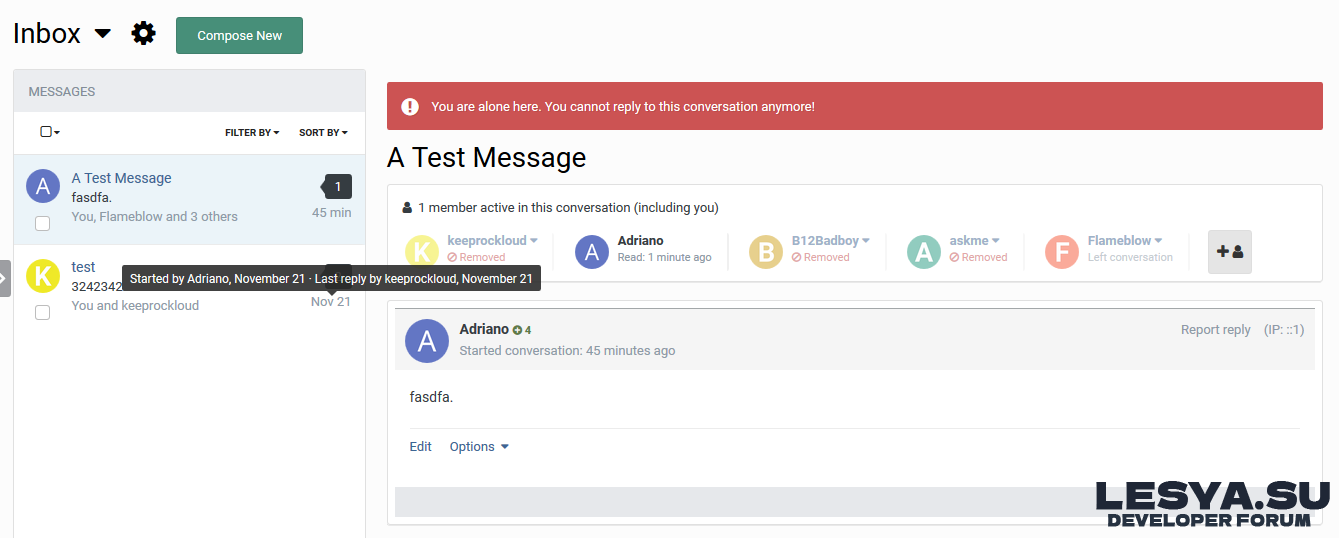The height and width of the screenshot is (538, 1339).
Task: Toggle the select-all messages checkbox
Action: [46, 132]
